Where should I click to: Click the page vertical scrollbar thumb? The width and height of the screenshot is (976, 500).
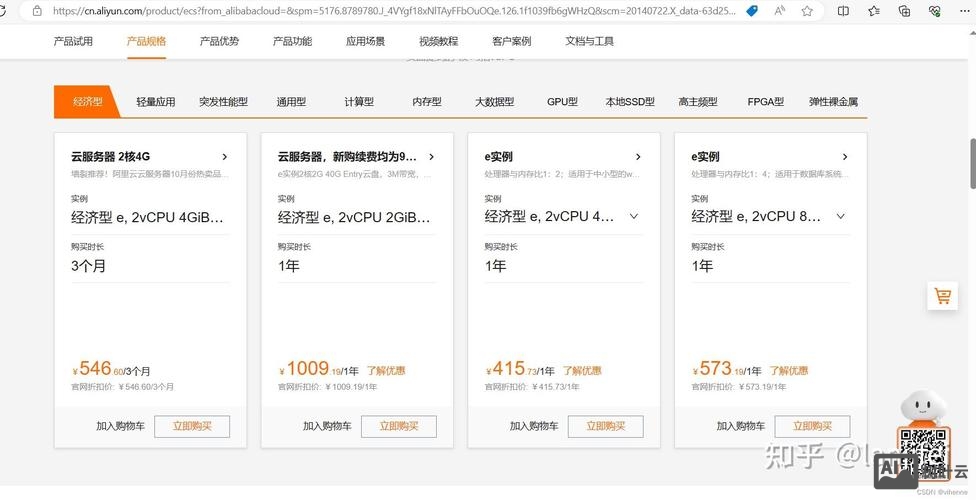971,163
